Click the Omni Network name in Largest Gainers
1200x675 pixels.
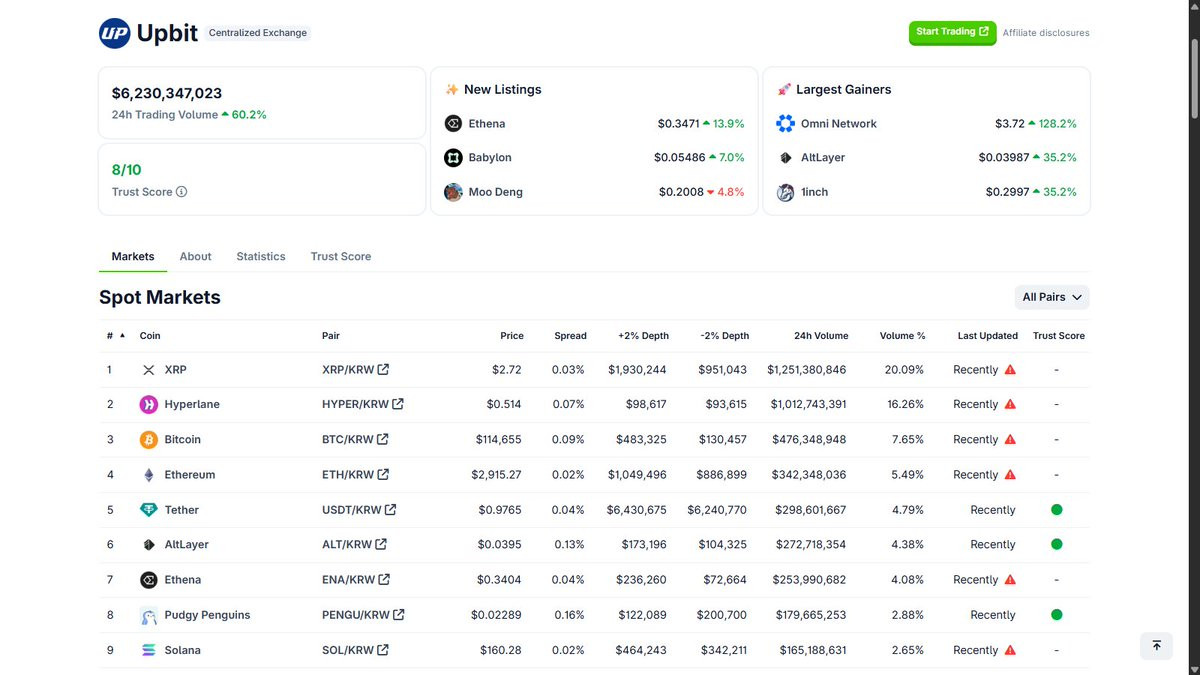(x=839, y=124)
